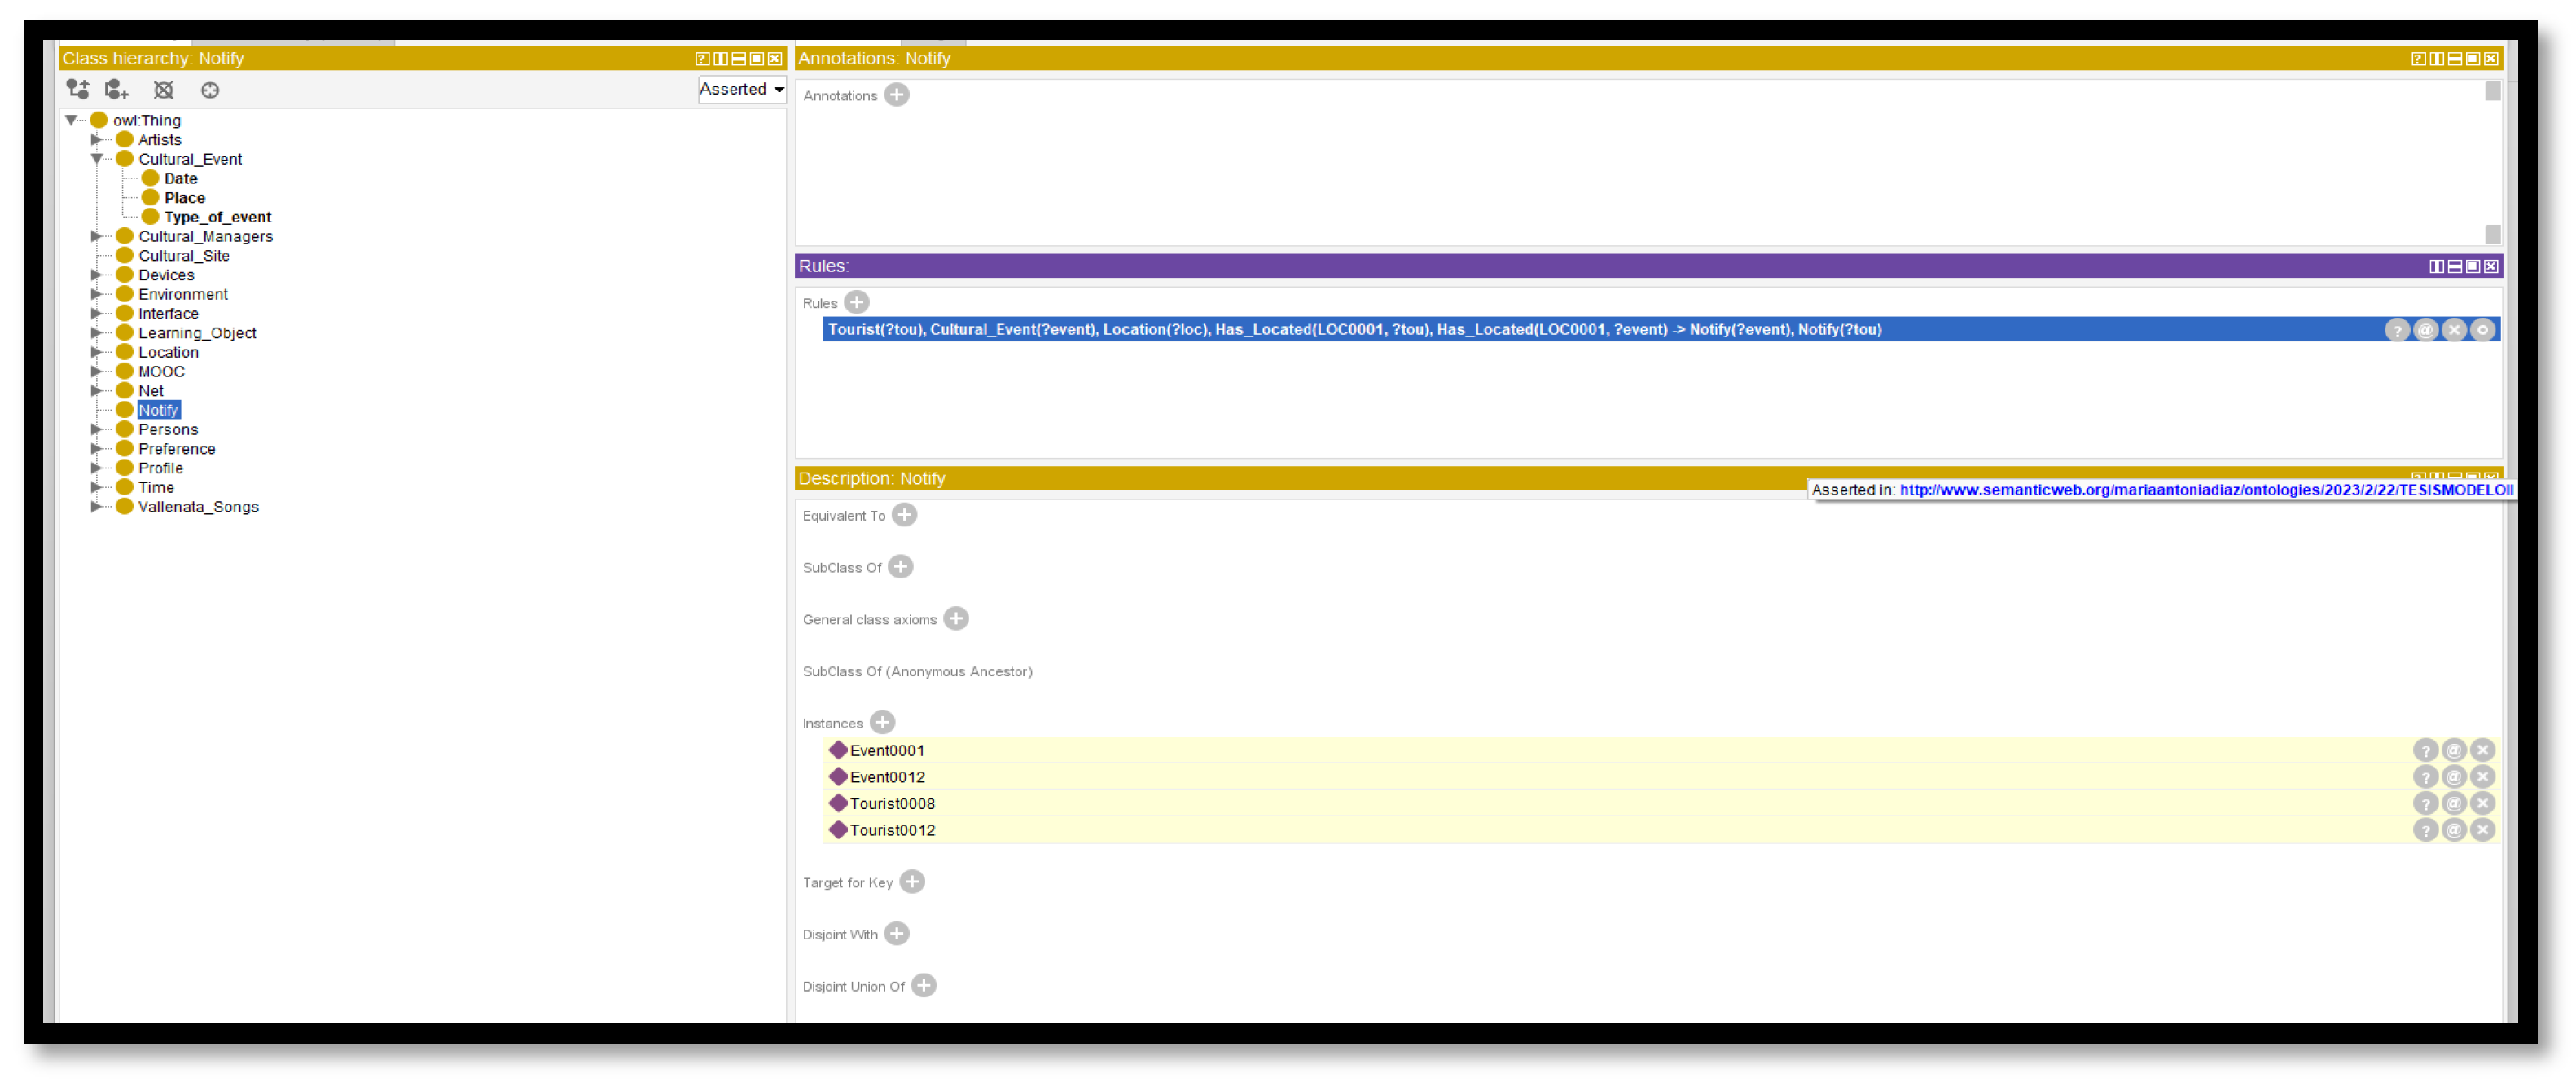Expand the Vallenata_Songs class node

(97, 507)
